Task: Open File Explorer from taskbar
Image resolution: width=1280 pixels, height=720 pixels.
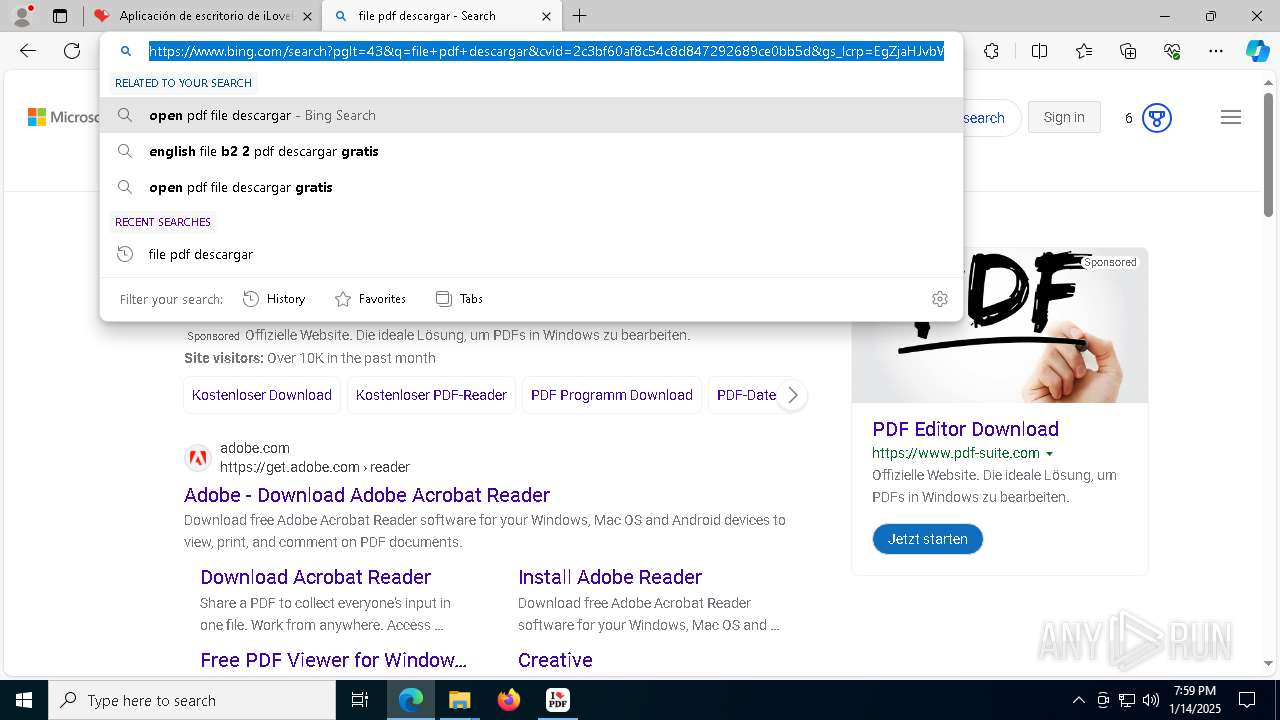Action: pos(459,700)
